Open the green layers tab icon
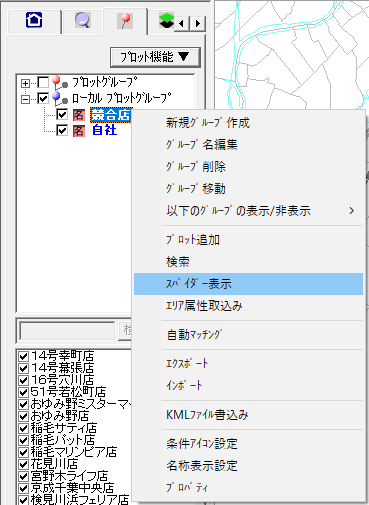The height and width of the screenshot is (505, 369). 166,21
